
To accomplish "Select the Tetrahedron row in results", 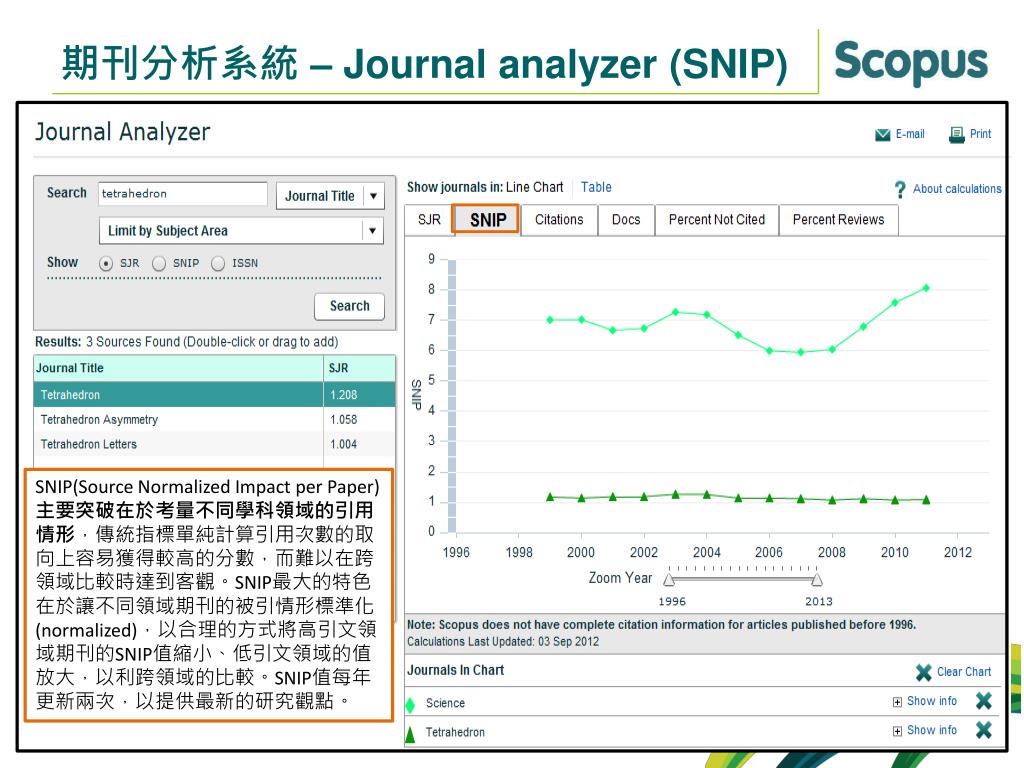I will pos(214,395).
